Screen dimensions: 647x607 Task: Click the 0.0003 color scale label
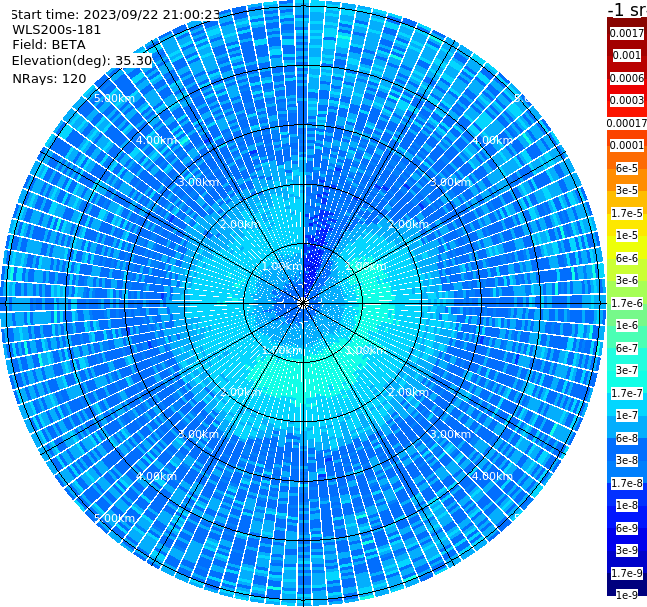pos(627,100)
